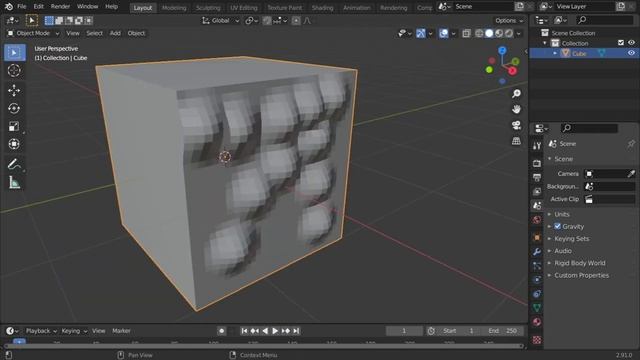The height and width of the screenshot is (360, 640).
Task: Click the Blender logo menu
Action: (x=9, y=7)
